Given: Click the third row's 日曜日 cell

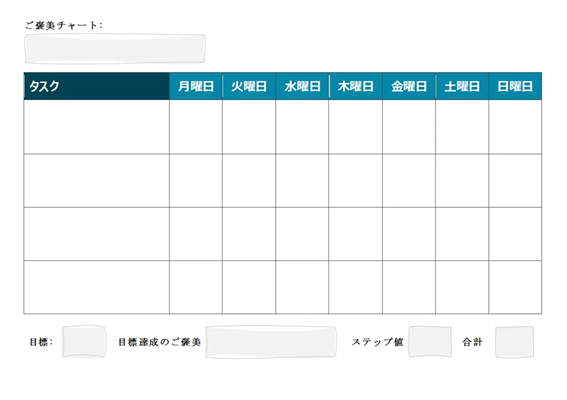Looking at the screenshot, I should point(515,234).
